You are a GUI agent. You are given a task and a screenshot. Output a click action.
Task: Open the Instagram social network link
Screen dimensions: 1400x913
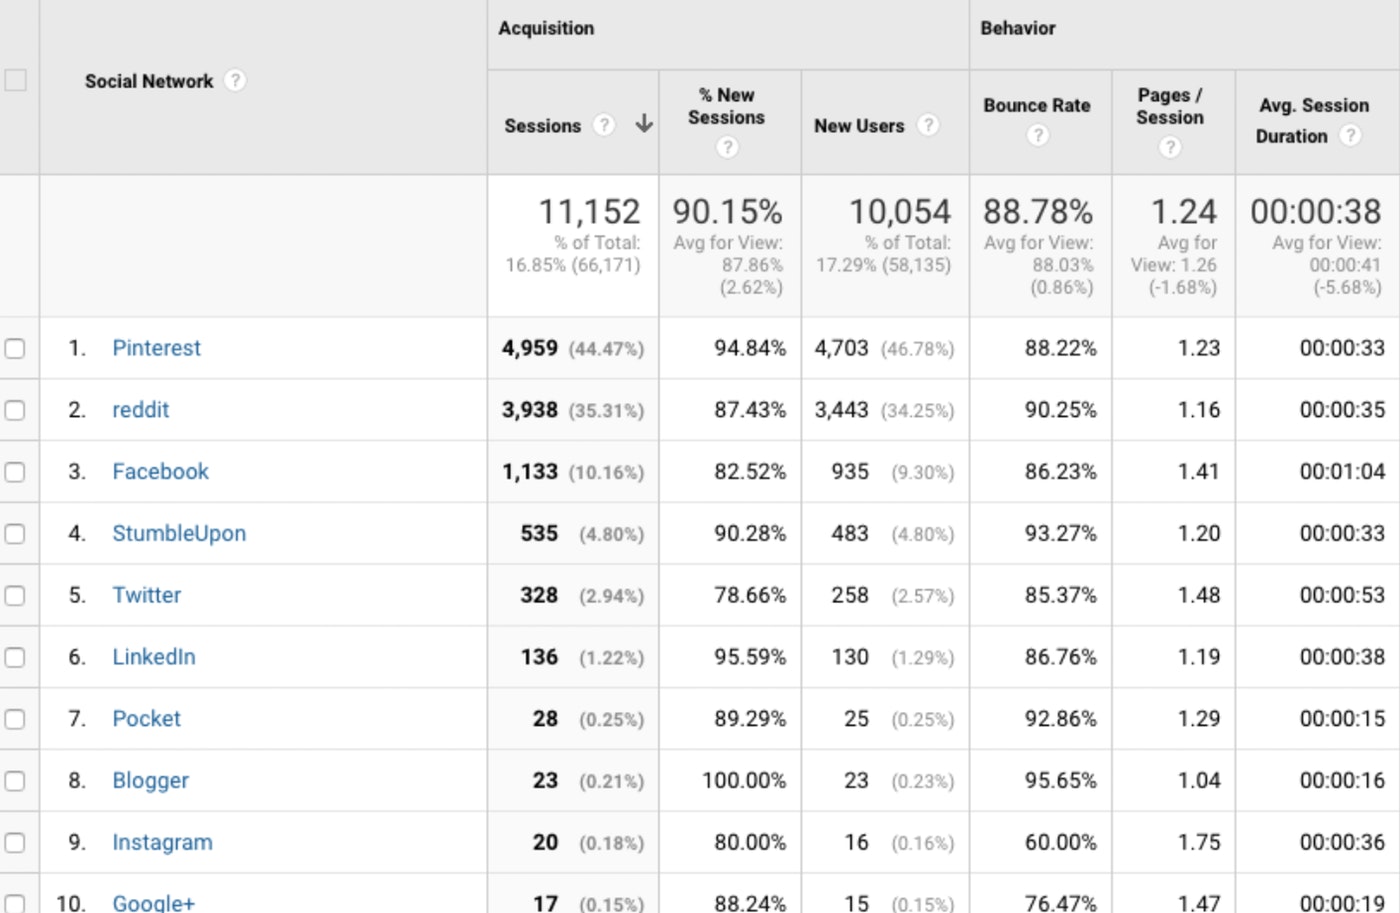[x=162, y=843]
